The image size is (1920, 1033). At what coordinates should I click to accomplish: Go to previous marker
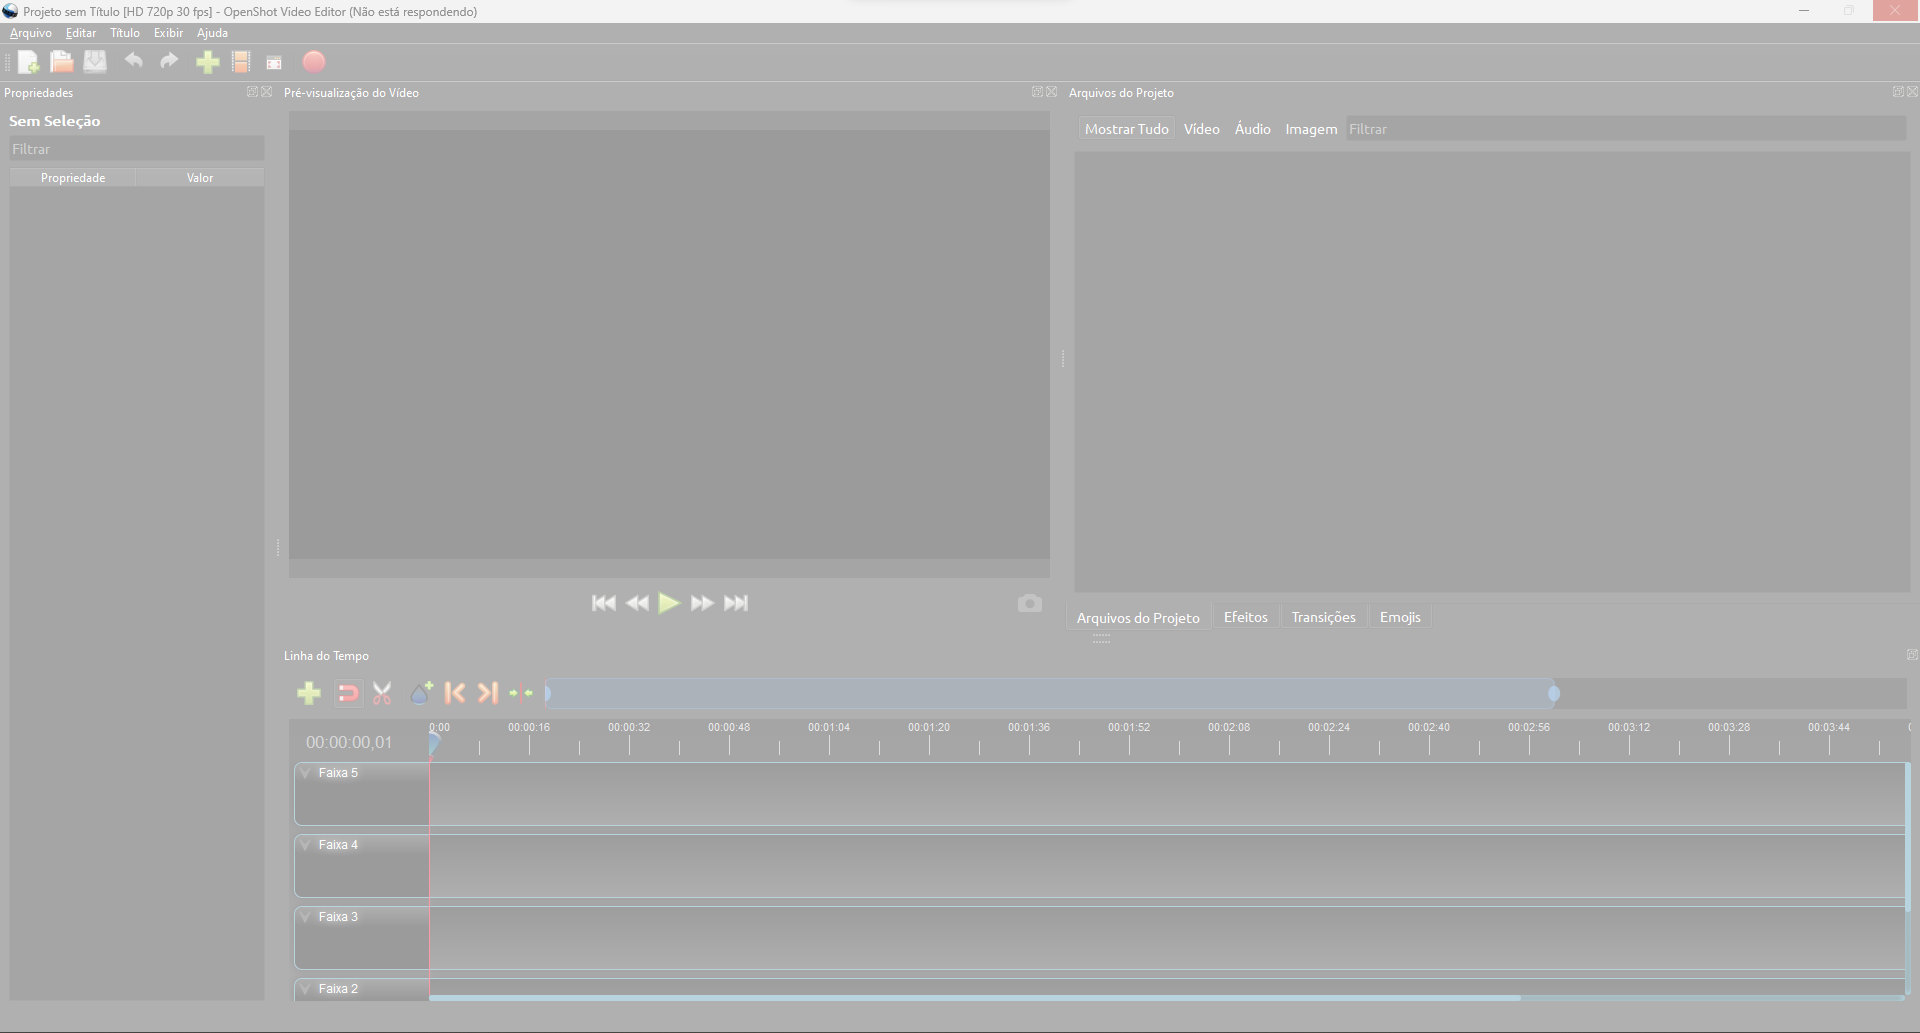[x=455, y=693]
